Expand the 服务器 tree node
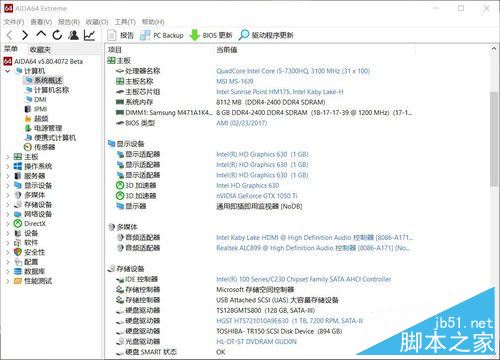 coord(8,176)
